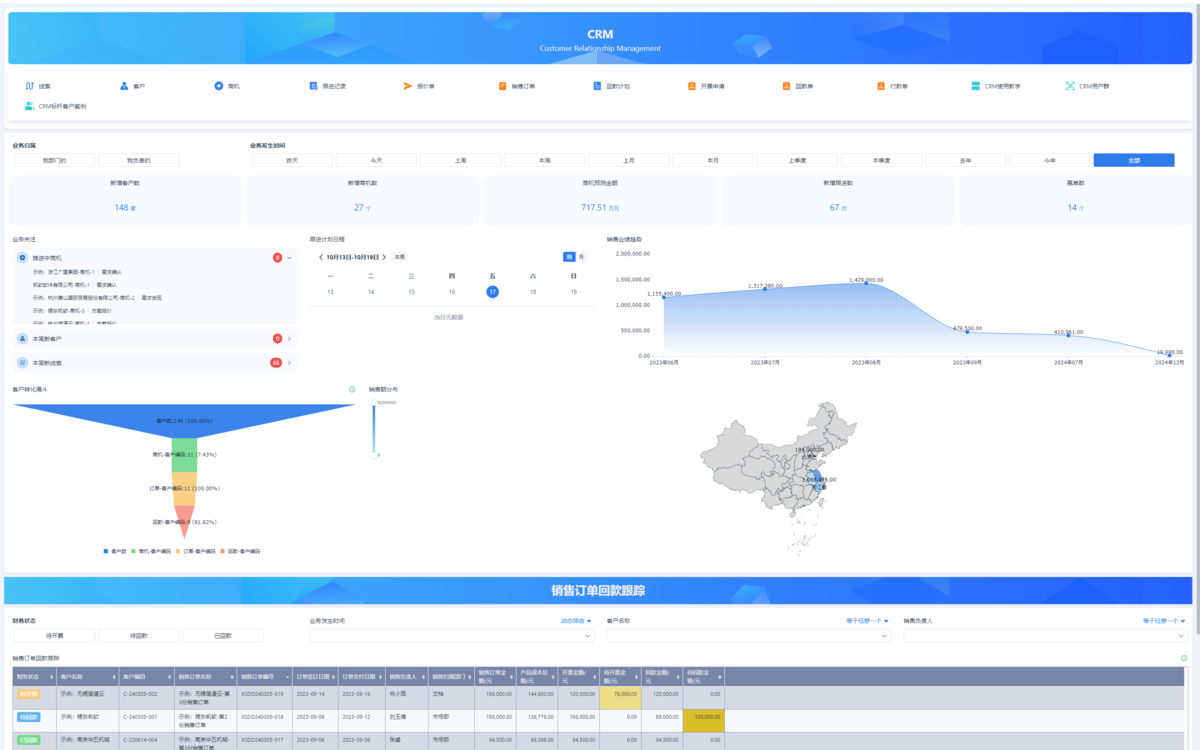The width and height of the screenshot is (1200, 750).
Task: Open the 开票申请 invoice request icon
Action: coord(692,86)
